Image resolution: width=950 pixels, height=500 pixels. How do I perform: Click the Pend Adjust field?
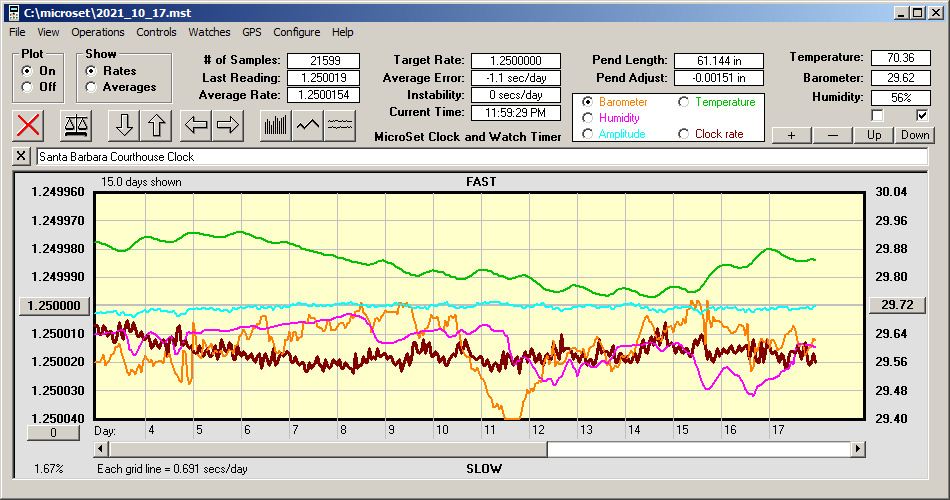[719, 78]
